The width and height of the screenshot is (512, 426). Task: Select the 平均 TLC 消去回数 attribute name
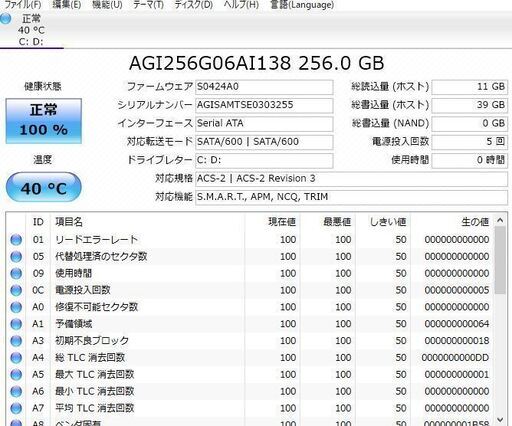(95, 408)
